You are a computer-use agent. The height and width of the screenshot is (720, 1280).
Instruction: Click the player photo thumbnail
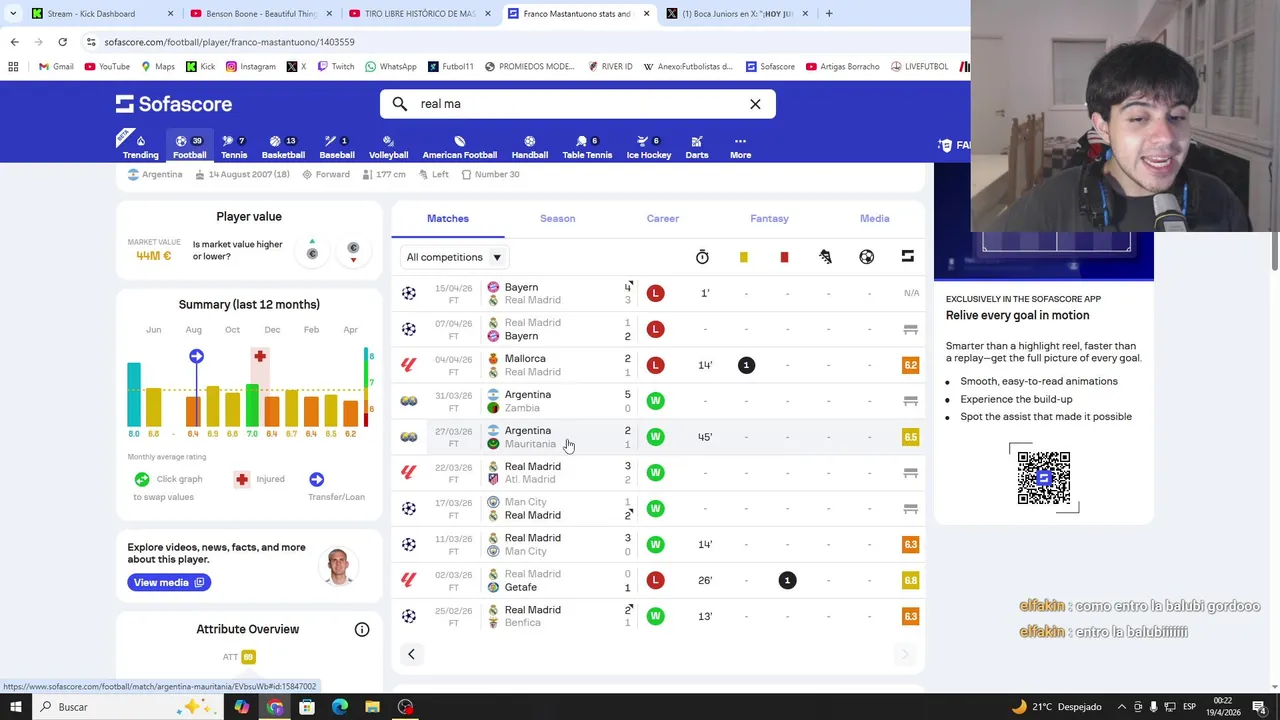pyautogui.click(x=338, y=565)
